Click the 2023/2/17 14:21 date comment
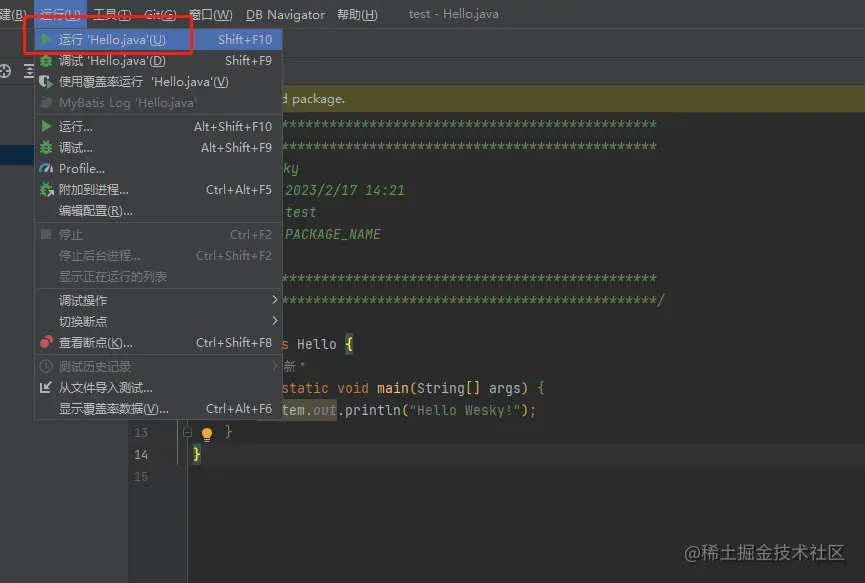Viewport: 865px width, 583px height. (345, 190)
